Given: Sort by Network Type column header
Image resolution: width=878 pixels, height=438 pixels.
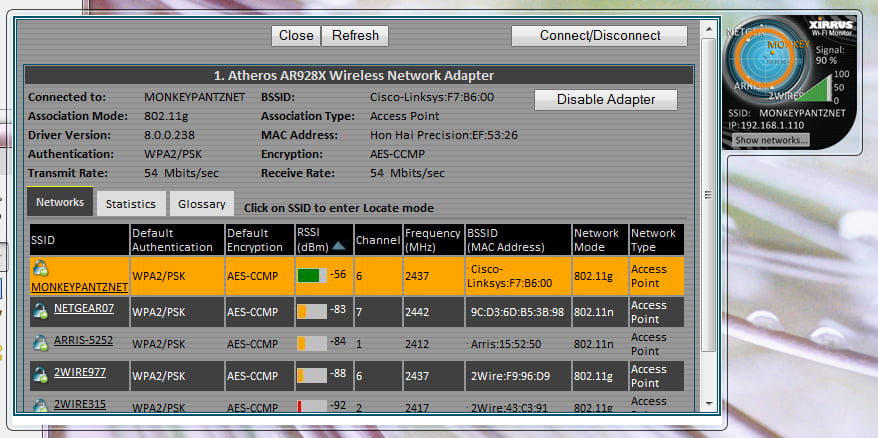Looking at the screenshot, I should pyautogui.click(x=657, y=240).
